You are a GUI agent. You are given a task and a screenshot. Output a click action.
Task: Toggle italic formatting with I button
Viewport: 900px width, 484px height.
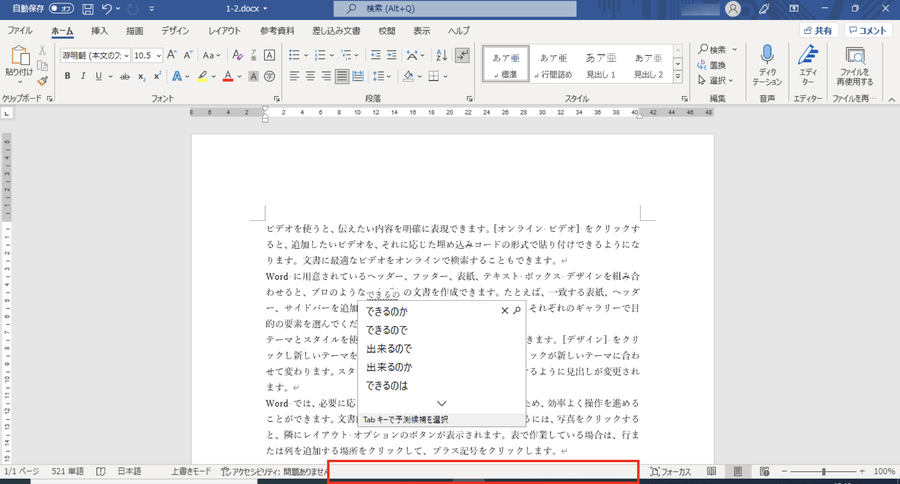click(x=83, y=76)
